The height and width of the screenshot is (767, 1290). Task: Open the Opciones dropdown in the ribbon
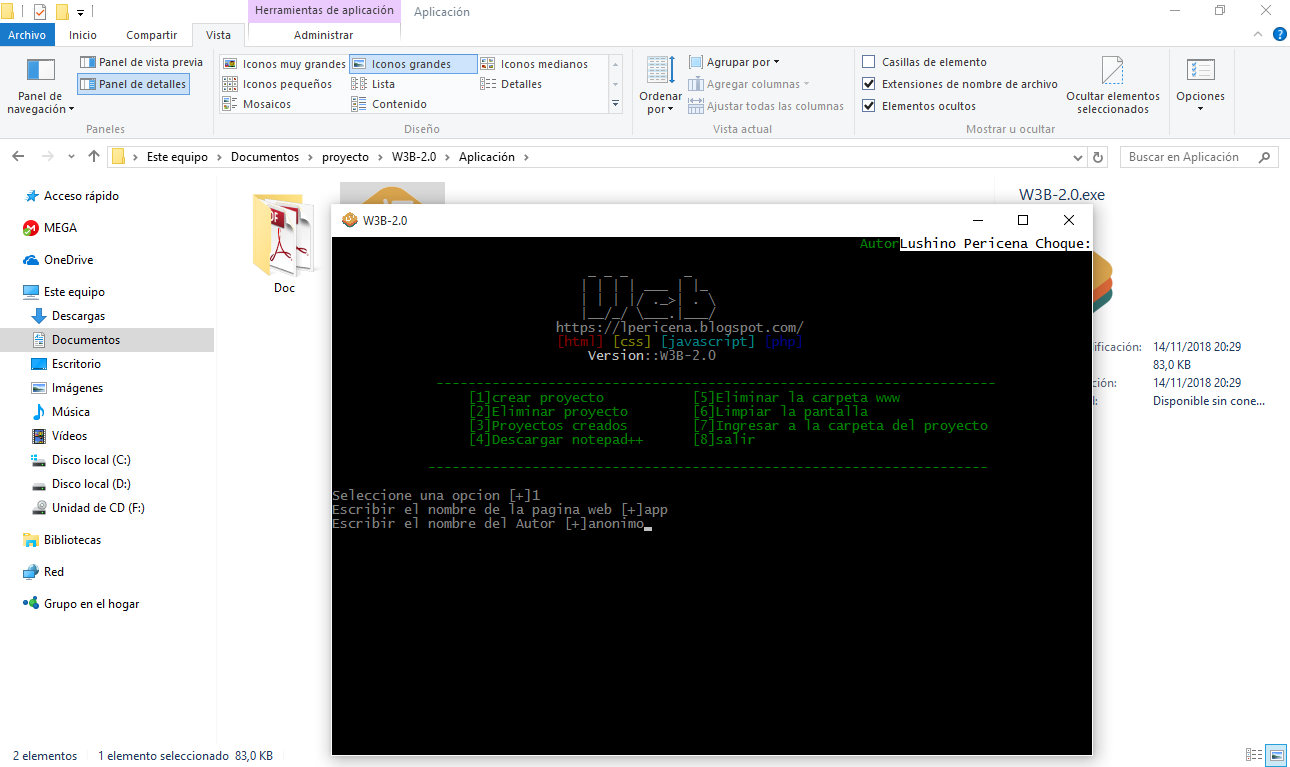[1200, 86]
